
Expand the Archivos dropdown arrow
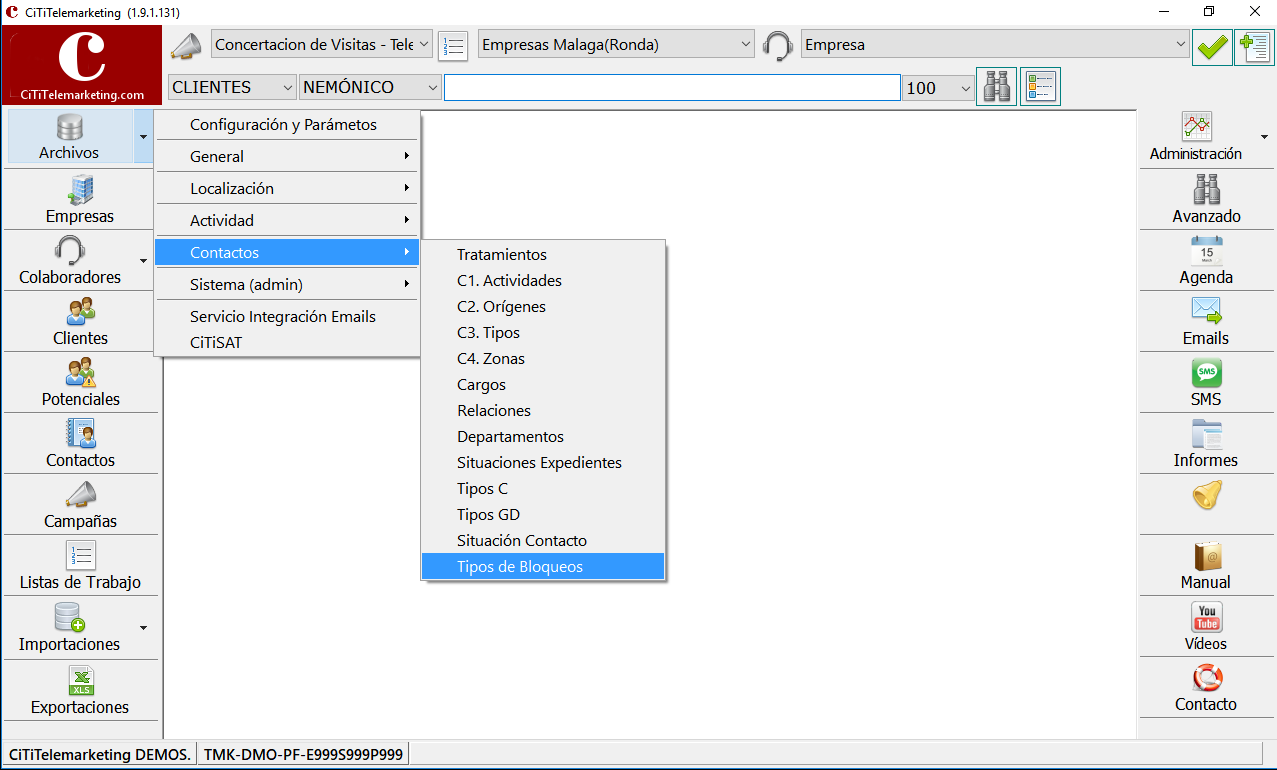click(x=143, y=137)
